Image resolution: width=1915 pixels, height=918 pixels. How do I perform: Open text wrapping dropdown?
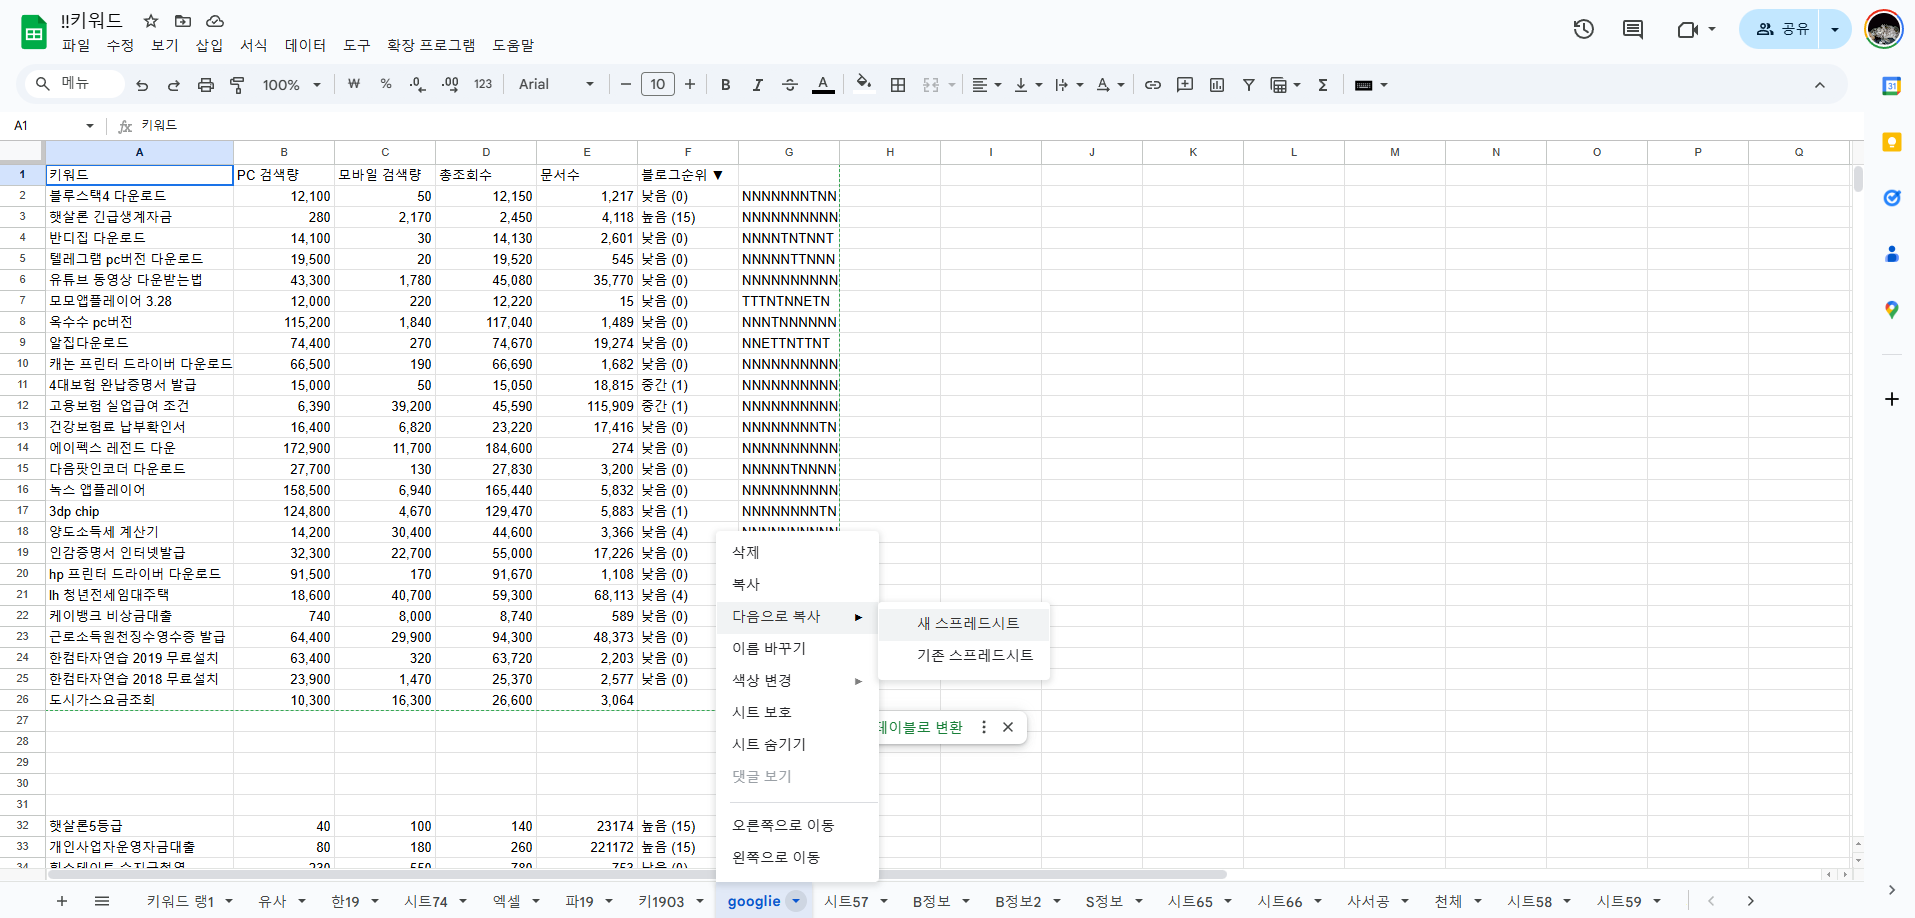coord(1069,85)
